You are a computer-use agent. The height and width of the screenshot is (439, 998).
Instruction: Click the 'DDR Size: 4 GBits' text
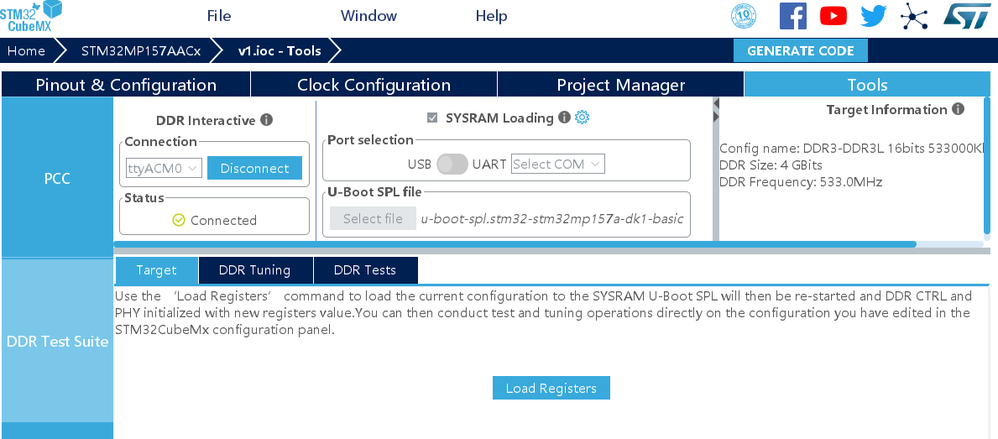770,165
